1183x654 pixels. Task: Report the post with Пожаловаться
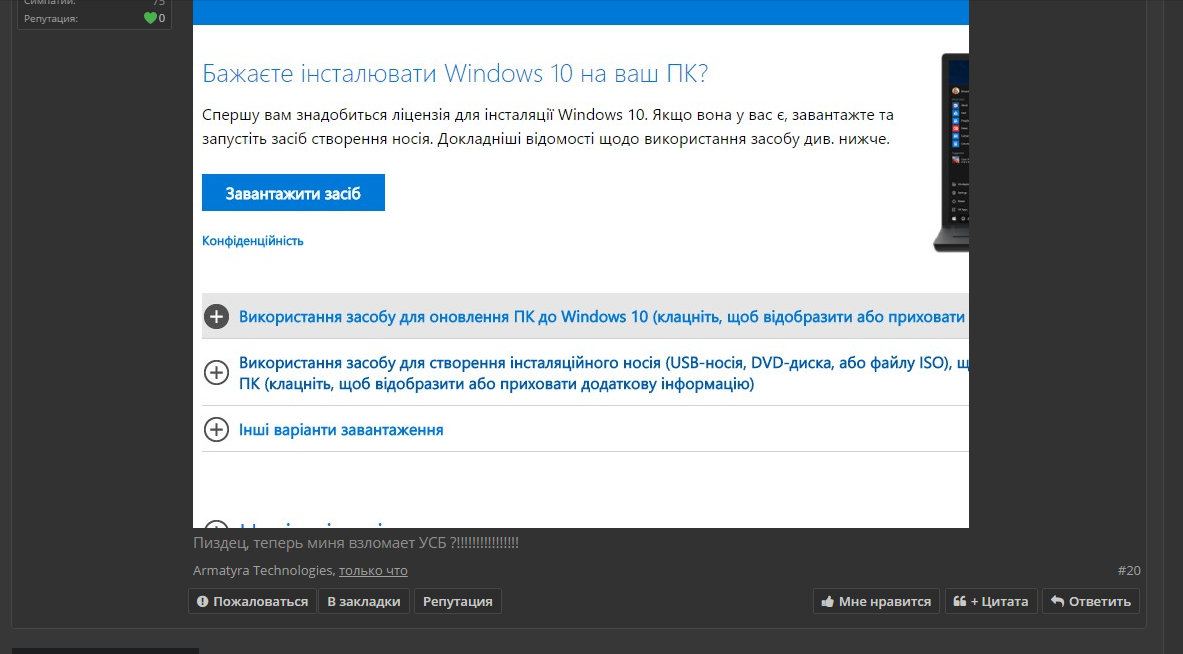point(252,601)
